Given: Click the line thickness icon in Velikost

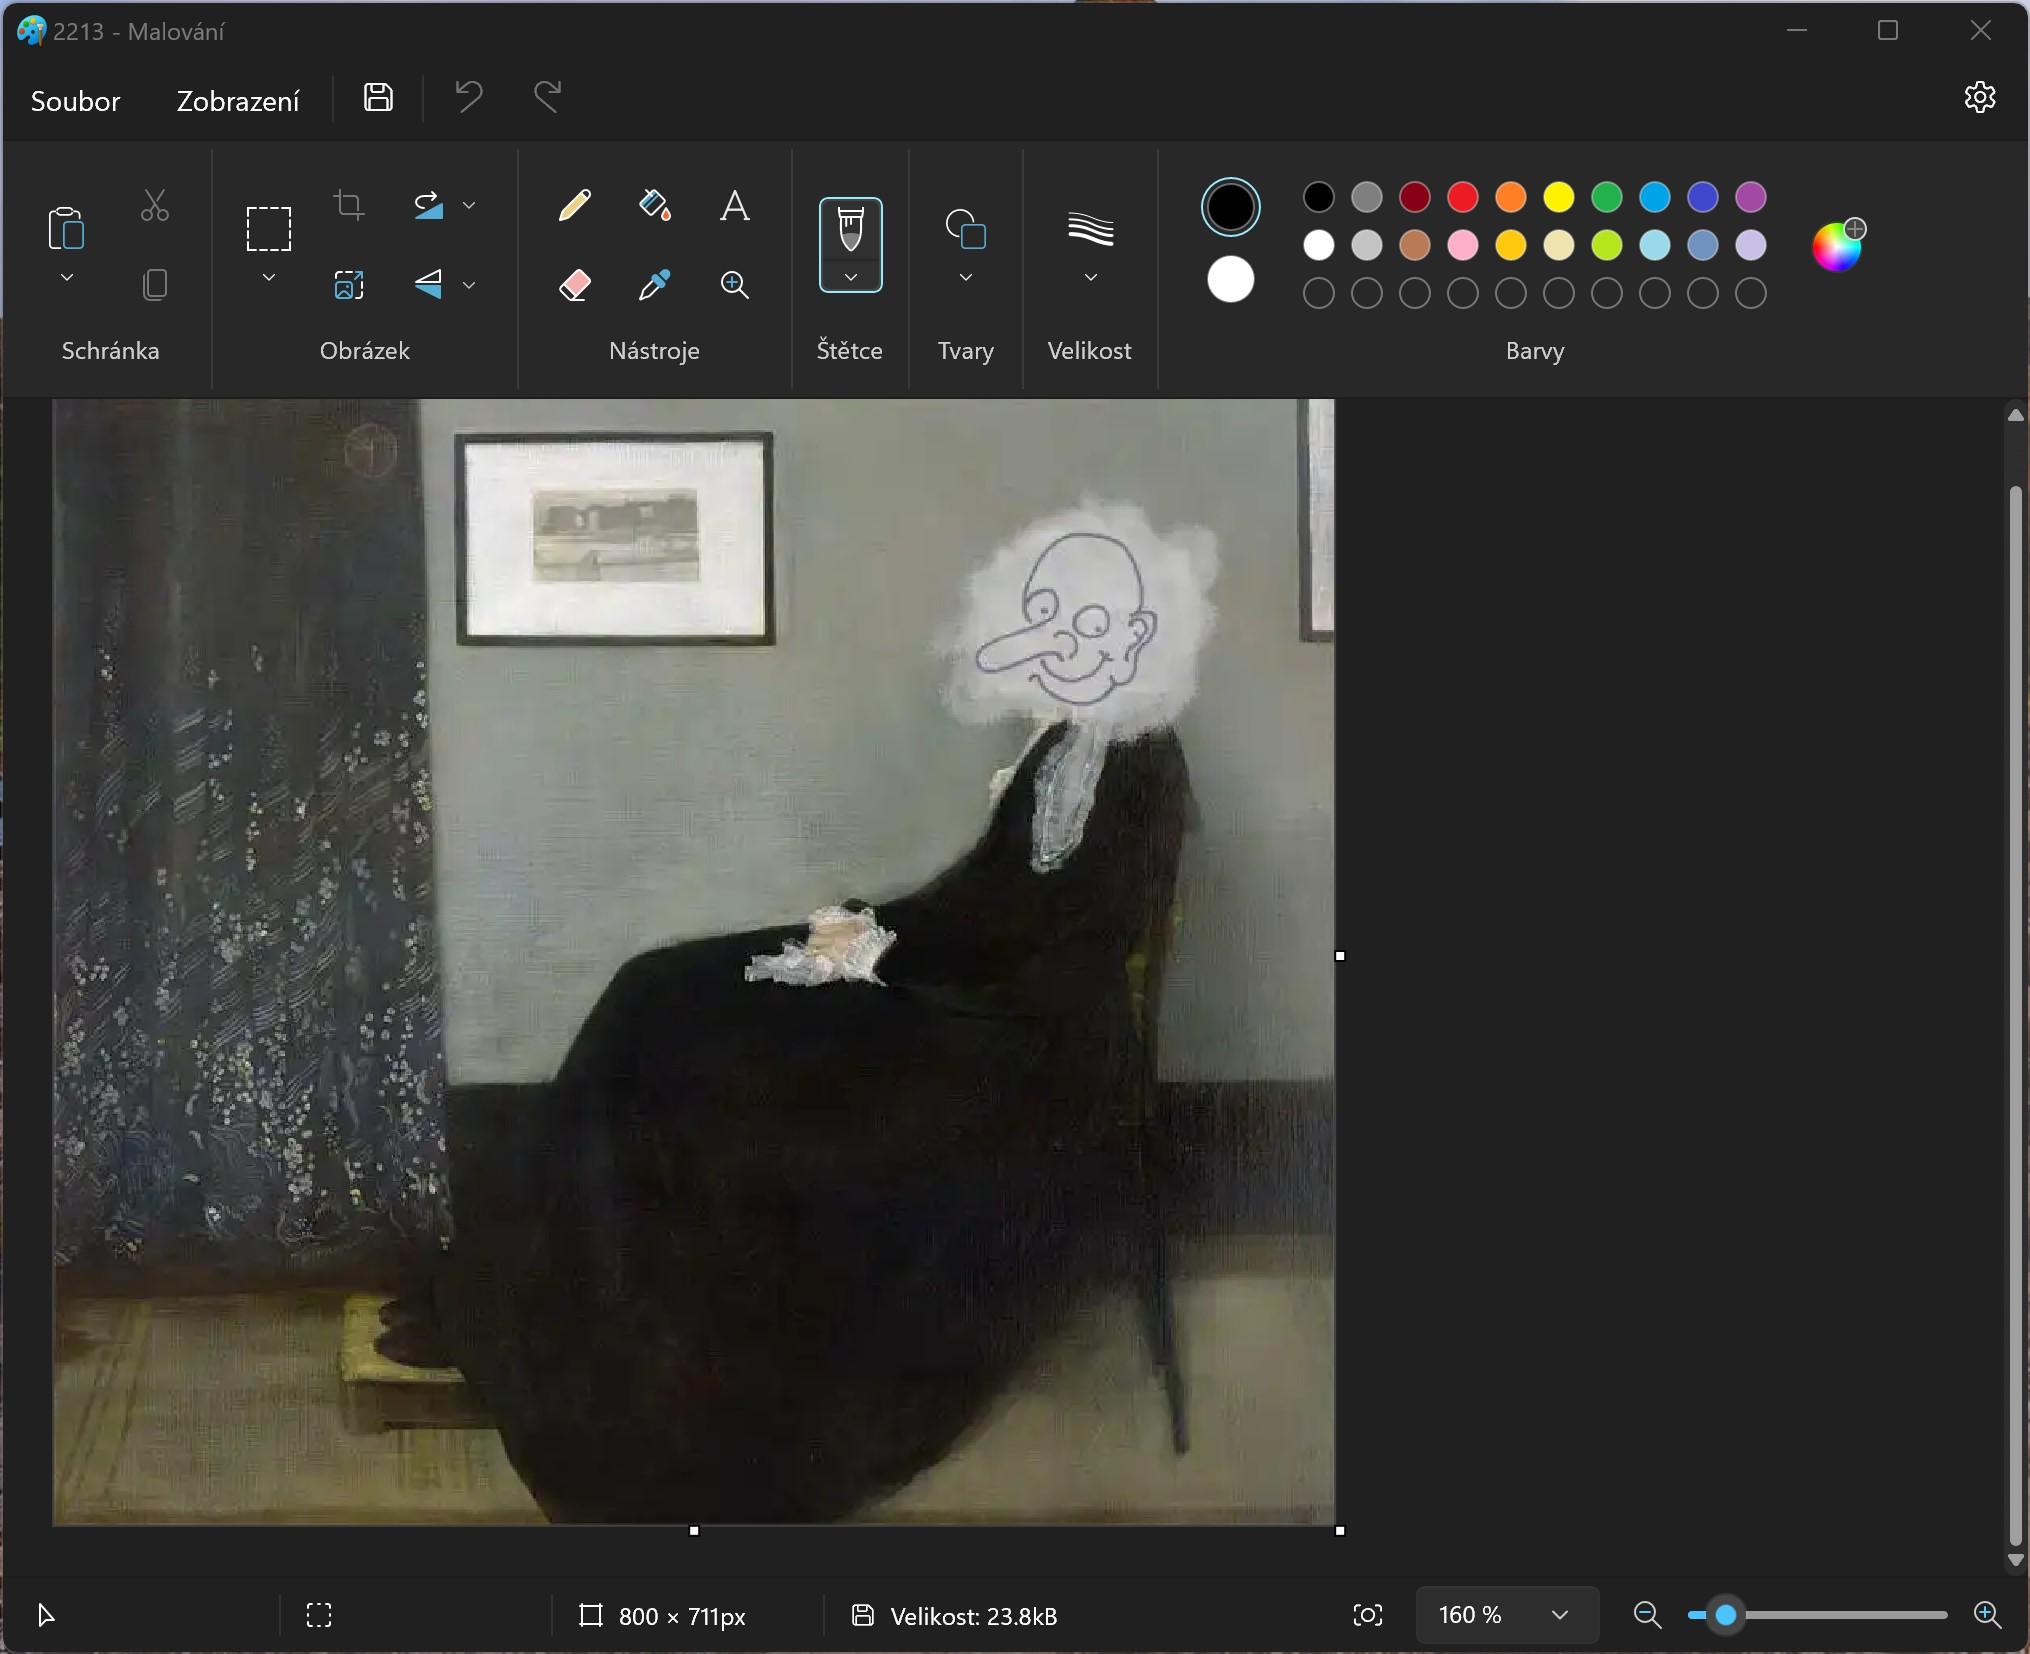Looking at the screenshot, I should click(x=1091, y=229).
